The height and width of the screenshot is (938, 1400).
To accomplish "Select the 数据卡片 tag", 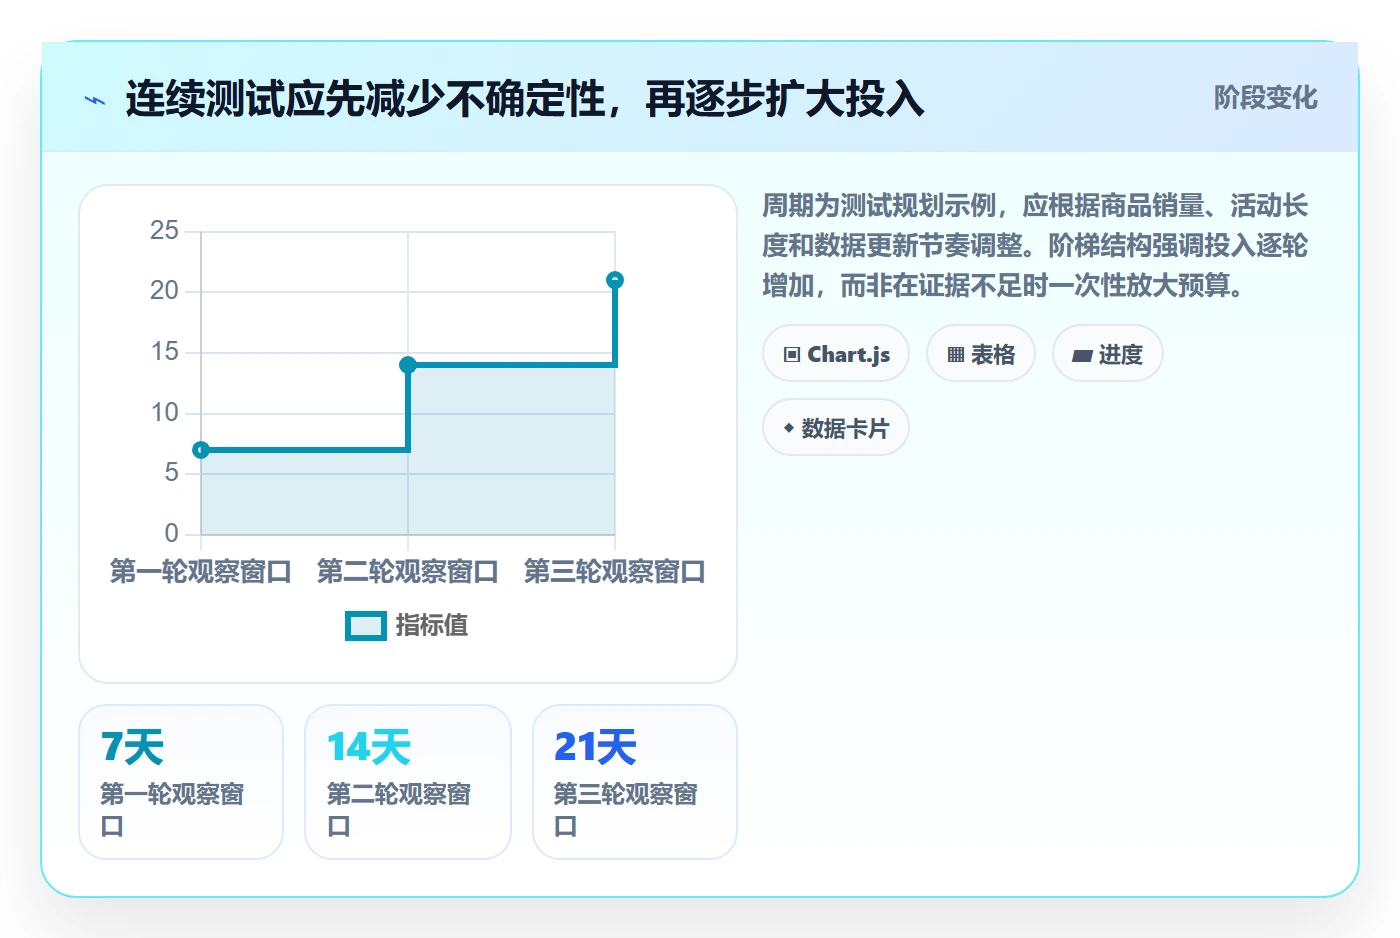I will point(836,428).
